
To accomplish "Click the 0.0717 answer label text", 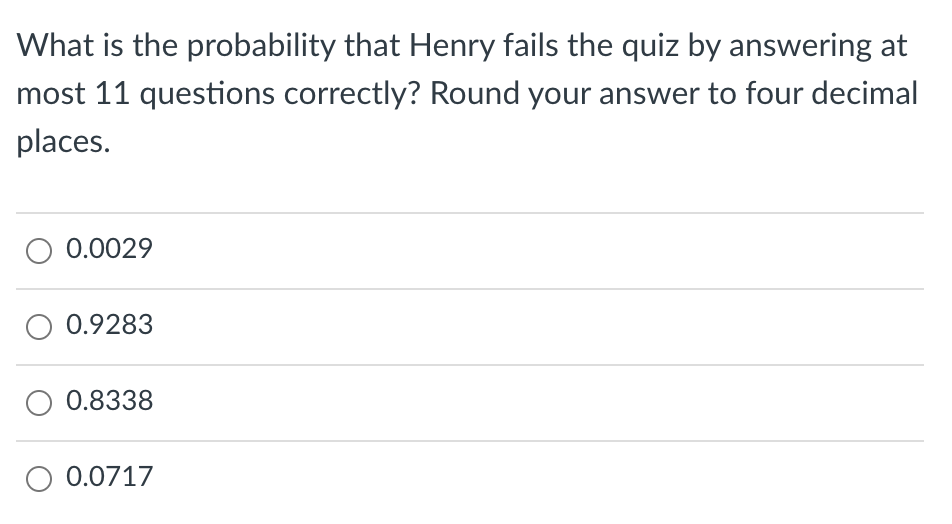I will click(109, 477).
